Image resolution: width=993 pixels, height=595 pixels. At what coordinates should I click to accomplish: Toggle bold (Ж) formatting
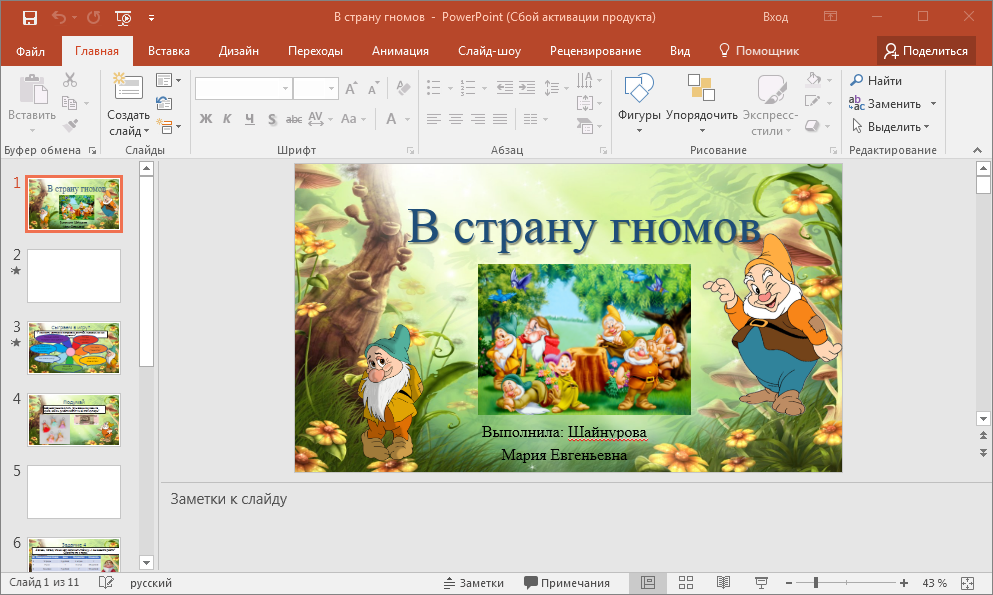[x=206, y=118]
